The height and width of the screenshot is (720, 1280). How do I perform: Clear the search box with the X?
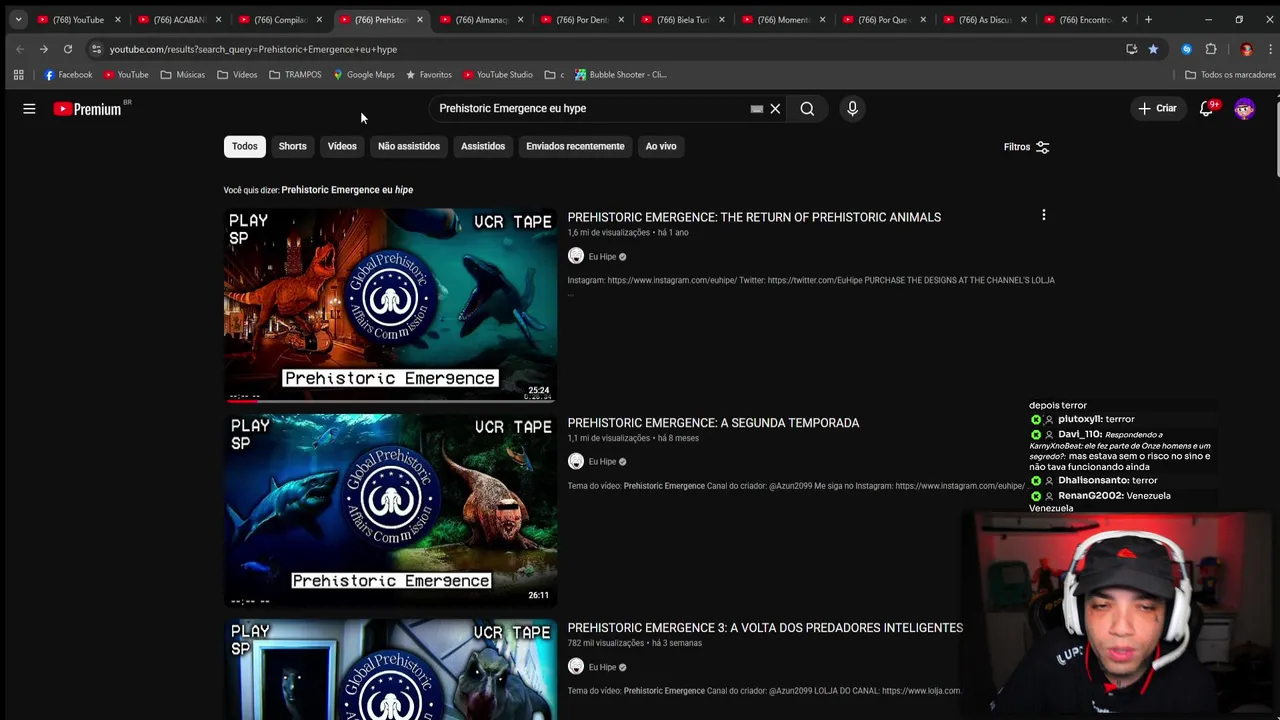775,109
